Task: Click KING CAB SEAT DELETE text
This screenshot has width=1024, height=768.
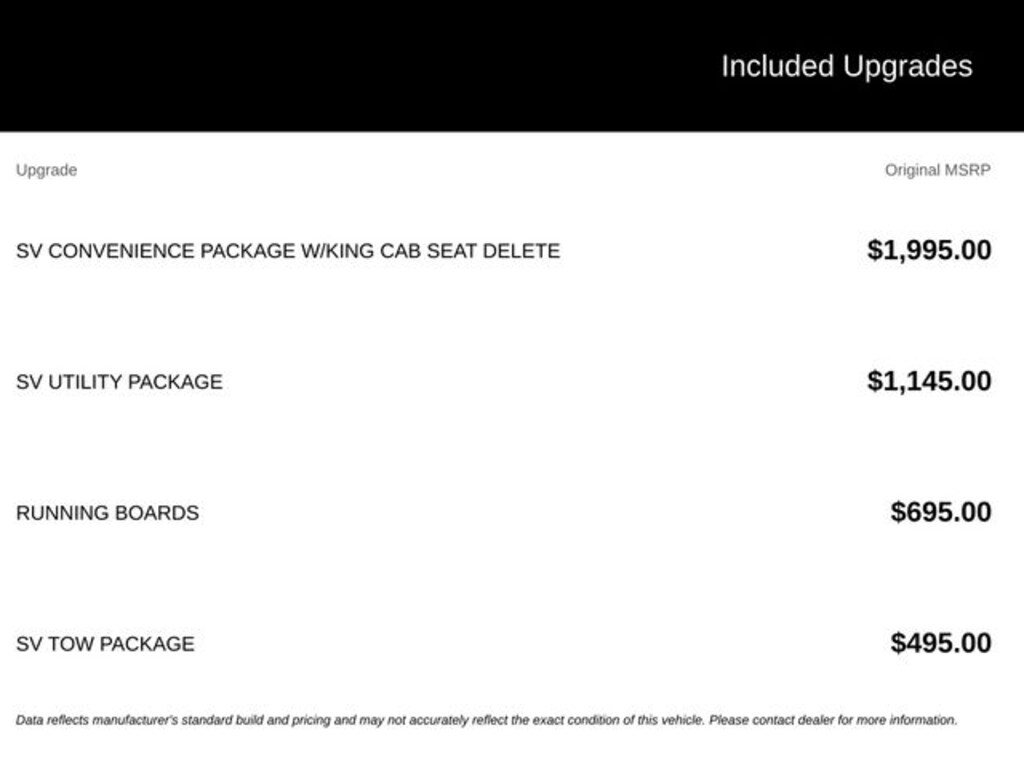Action: pos(443,251)
